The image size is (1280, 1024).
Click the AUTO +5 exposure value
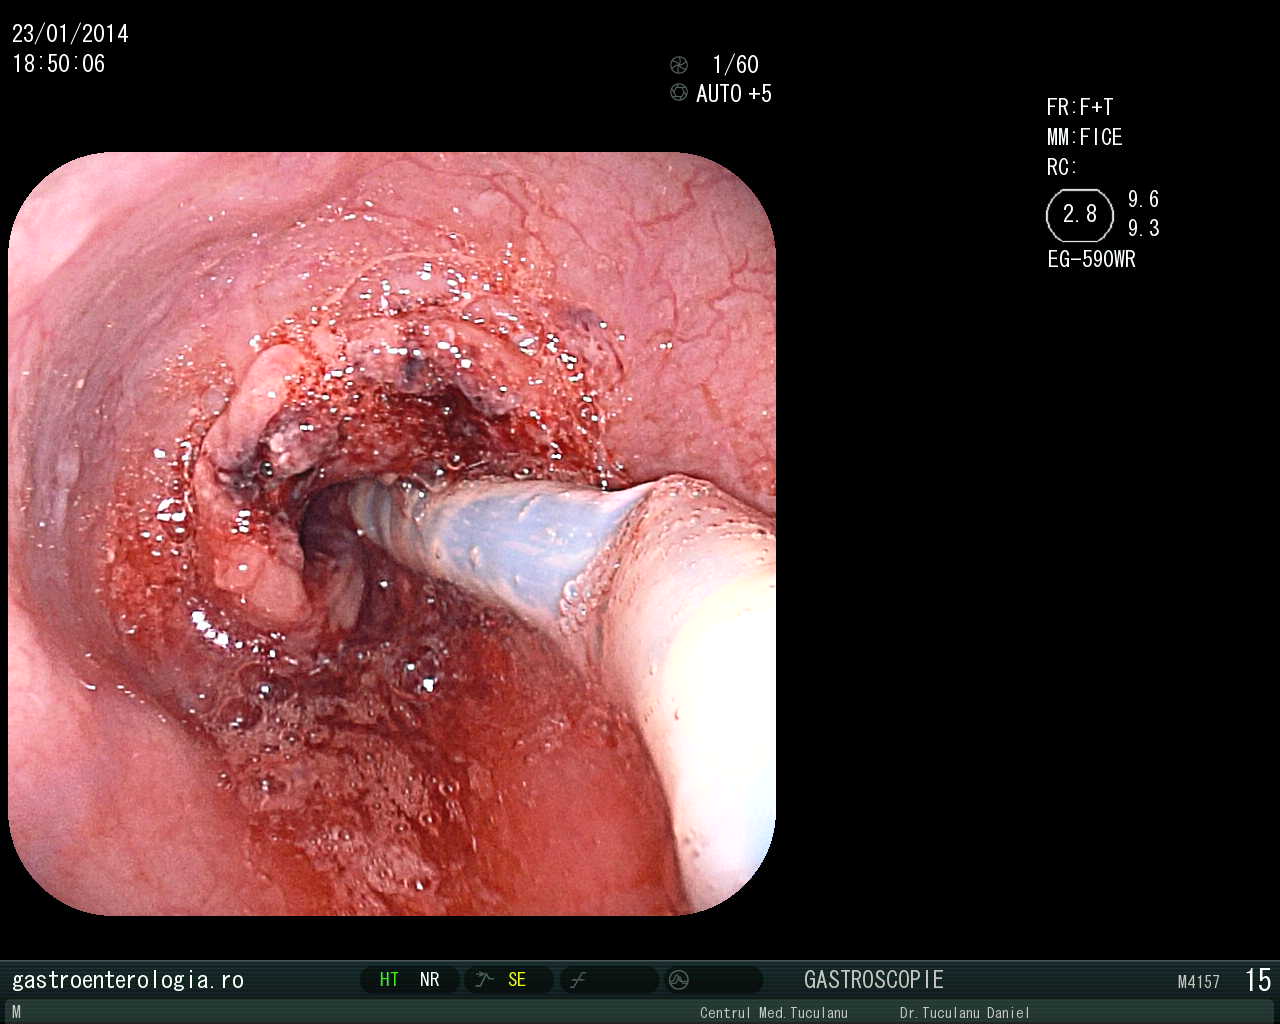pos(734,94)
